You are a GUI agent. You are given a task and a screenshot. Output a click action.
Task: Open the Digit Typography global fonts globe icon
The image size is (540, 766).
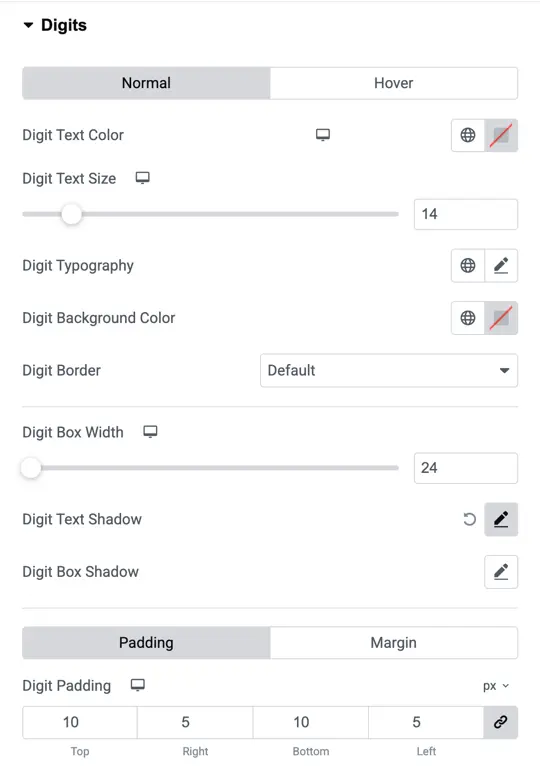tap(468, 265)
